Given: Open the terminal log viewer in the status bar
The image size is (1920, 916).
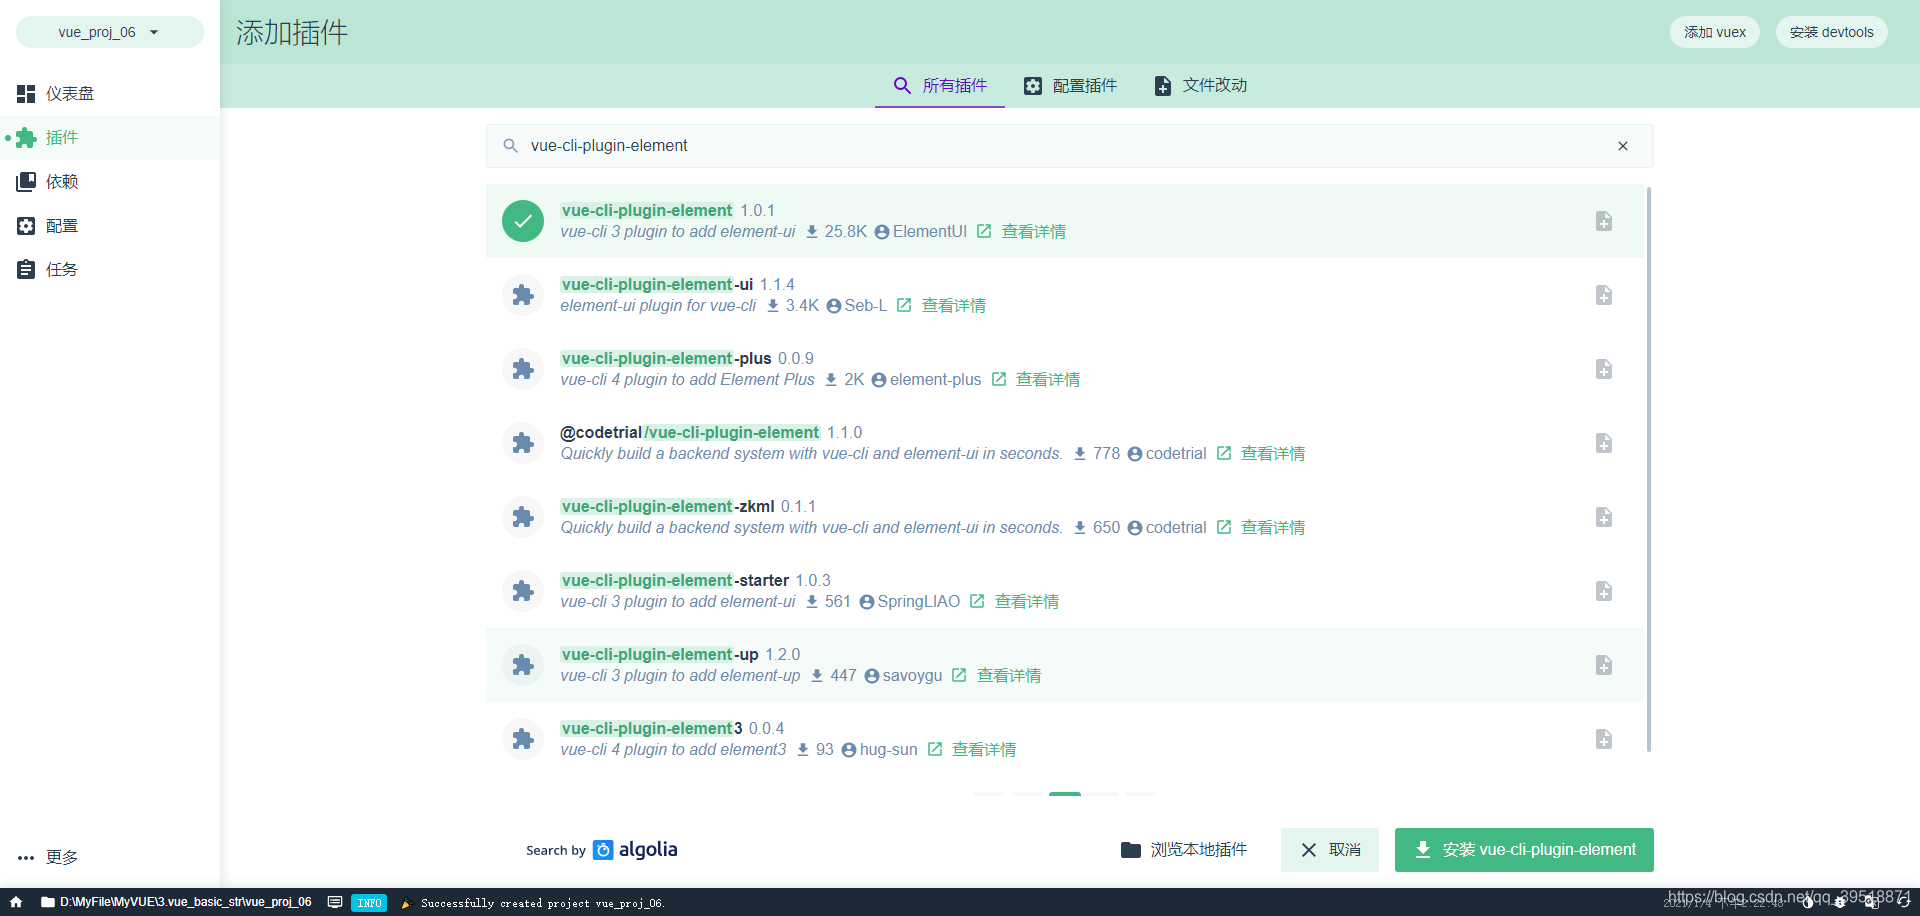Looking at the screenshot, I should click(335, 902).
